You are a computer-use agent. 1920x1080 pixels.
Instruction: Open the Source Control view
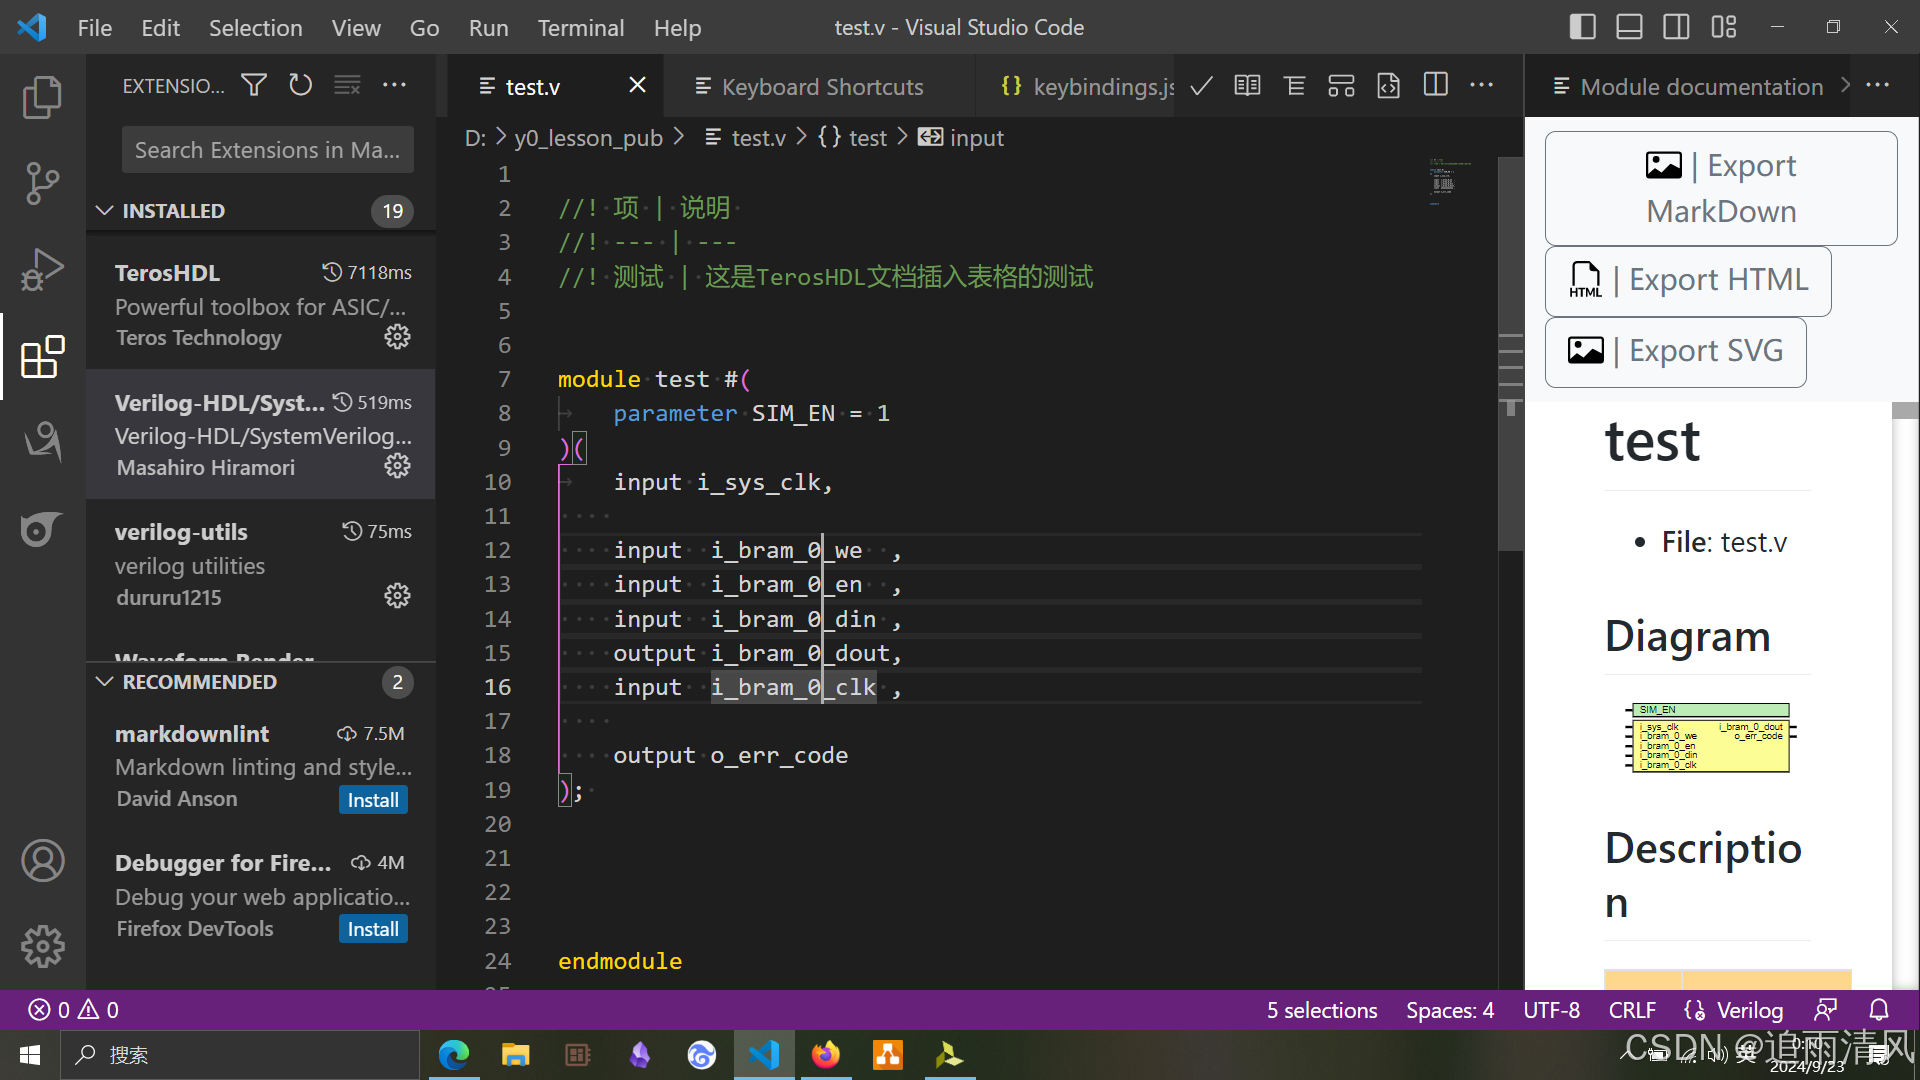tap(42, 184)
